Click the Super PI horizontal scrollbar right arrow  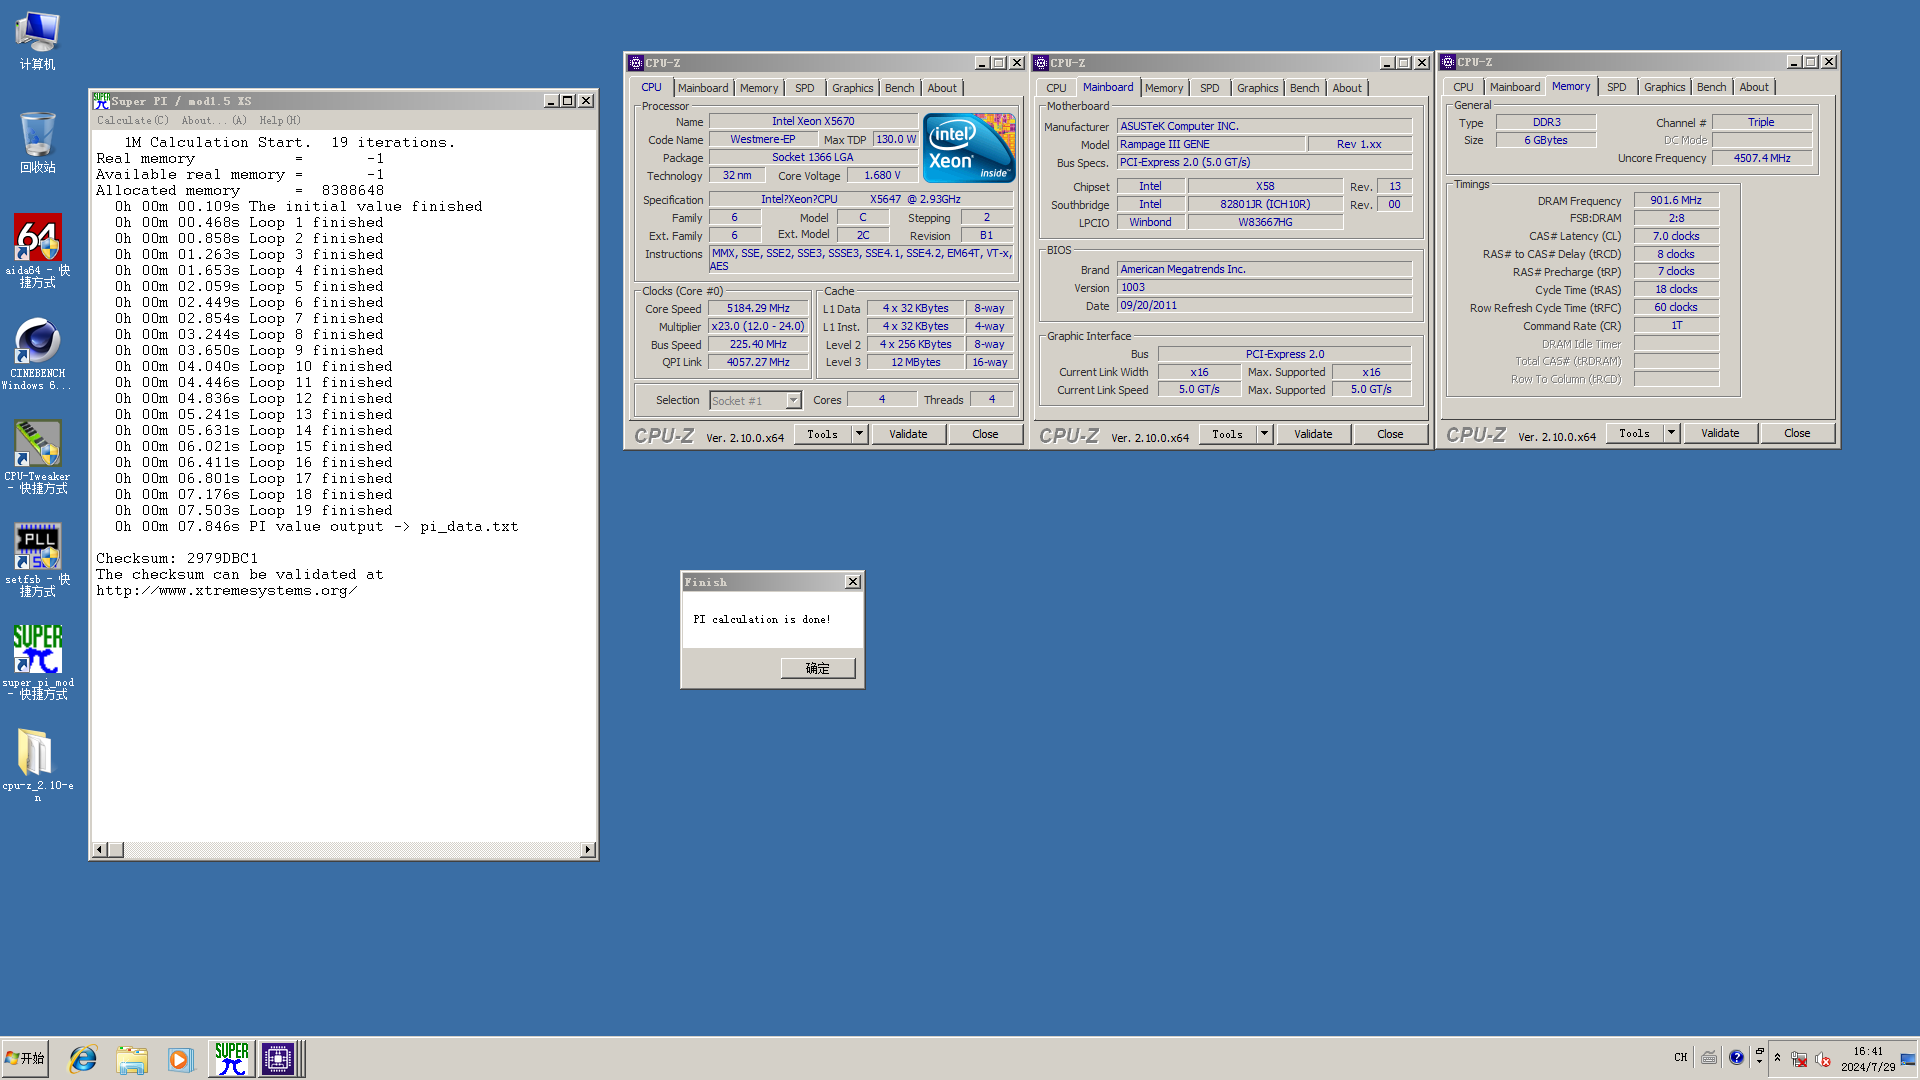tap(588, 849)
